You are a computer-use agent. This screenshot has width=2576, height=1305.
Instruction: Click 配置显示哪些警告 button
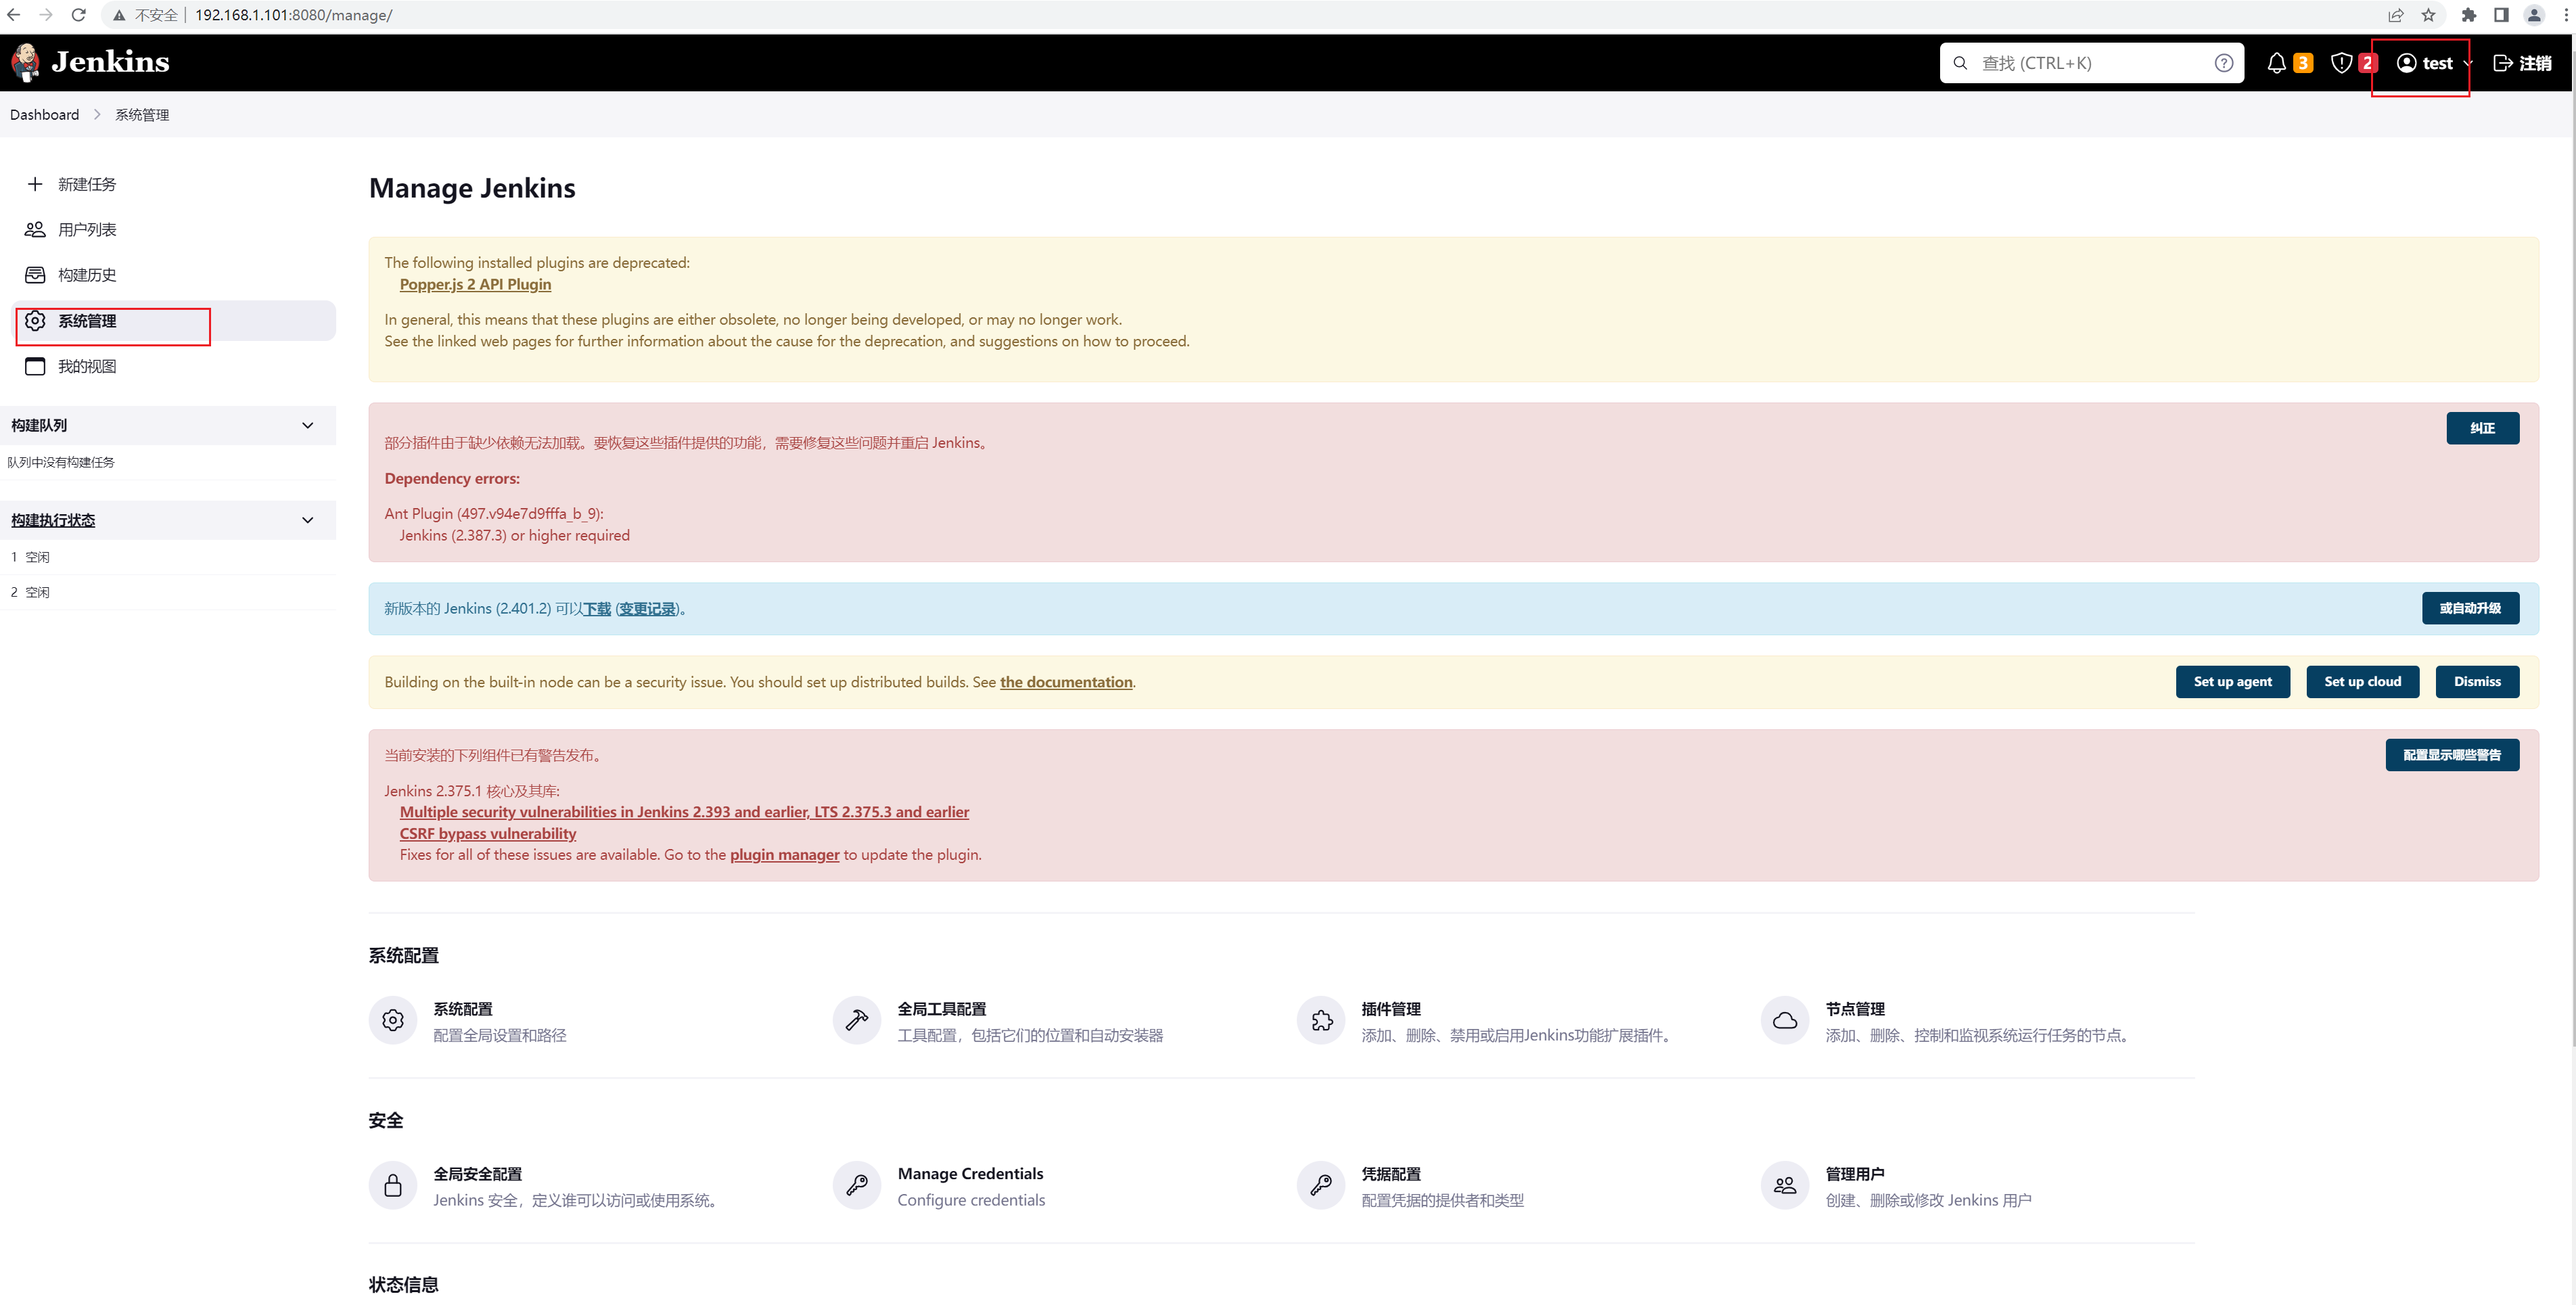pyautogui.click(x=2452, y=755)
